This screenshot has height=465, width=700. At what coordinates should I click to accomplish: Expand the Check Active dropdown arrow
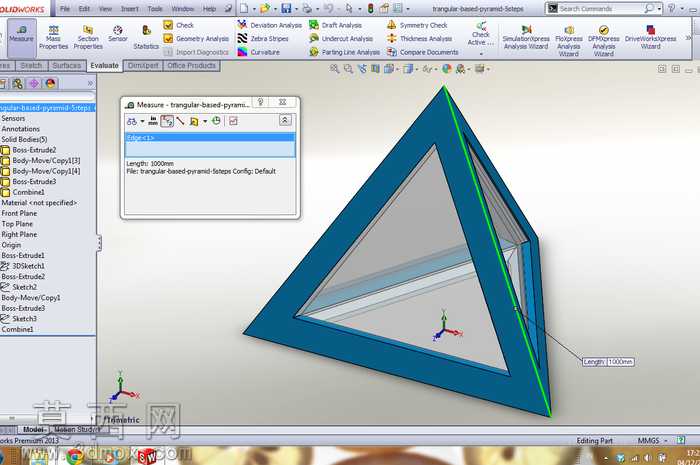pyautogui.click(x=481, y=54)
